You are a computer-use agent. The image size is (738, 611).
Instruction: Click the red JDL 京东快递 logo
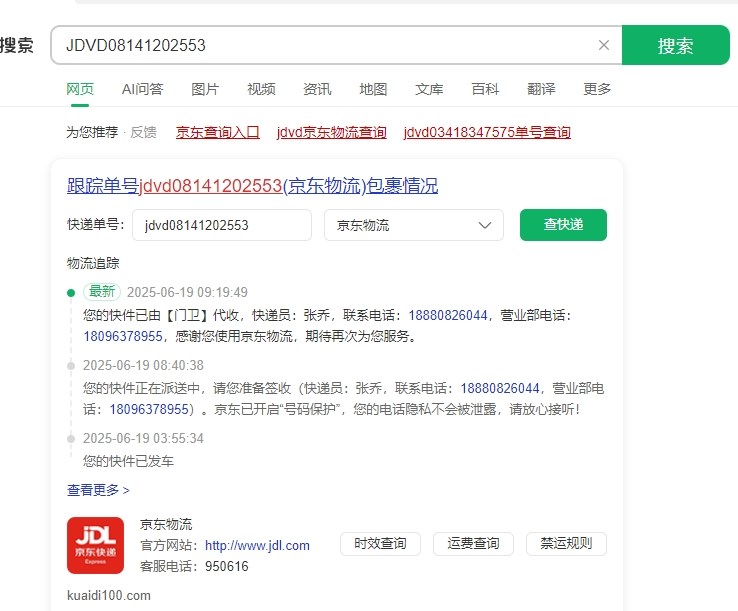coord(96,545)
